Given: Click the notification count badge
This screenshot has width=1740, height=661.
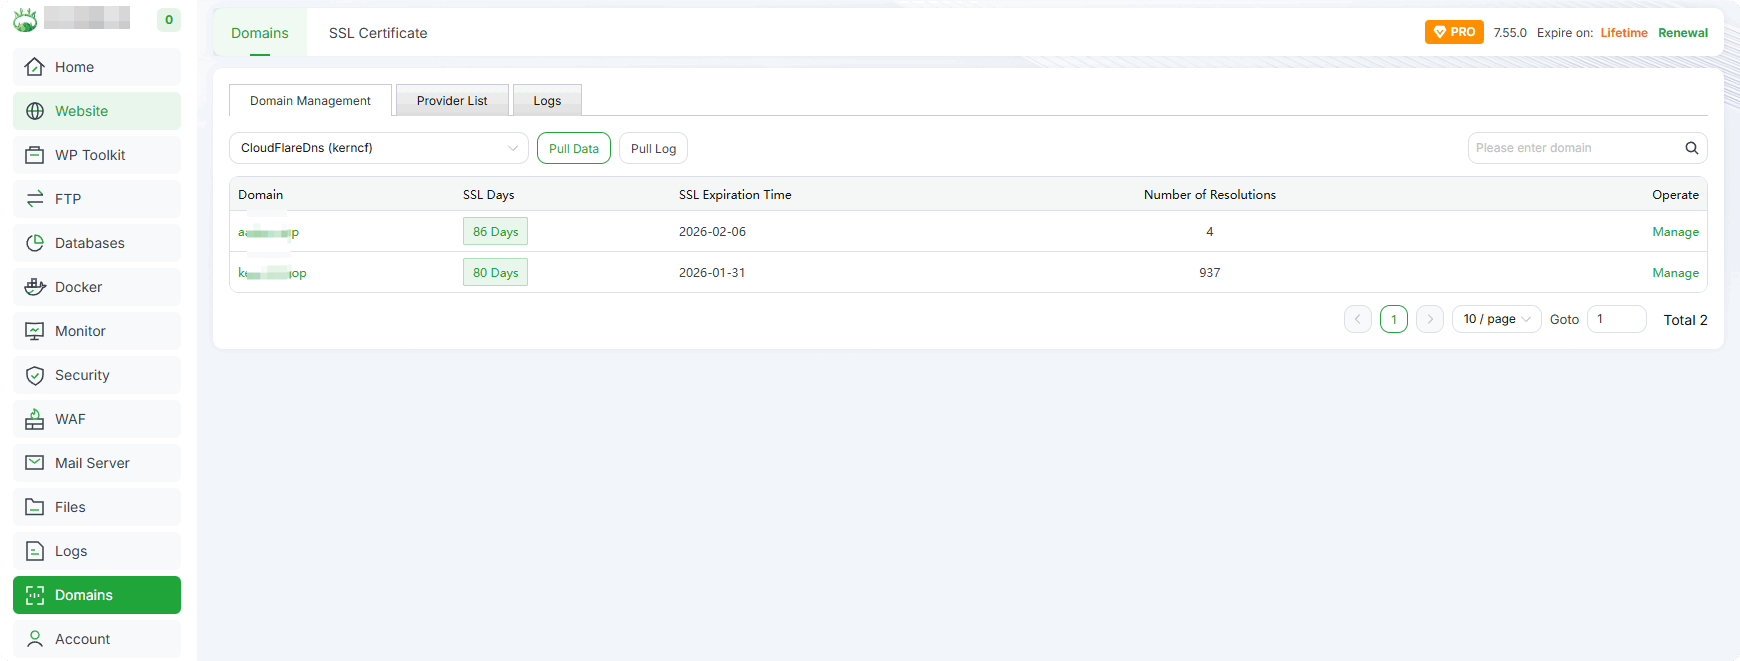Looking at the screenshot, I should [169, 19].
